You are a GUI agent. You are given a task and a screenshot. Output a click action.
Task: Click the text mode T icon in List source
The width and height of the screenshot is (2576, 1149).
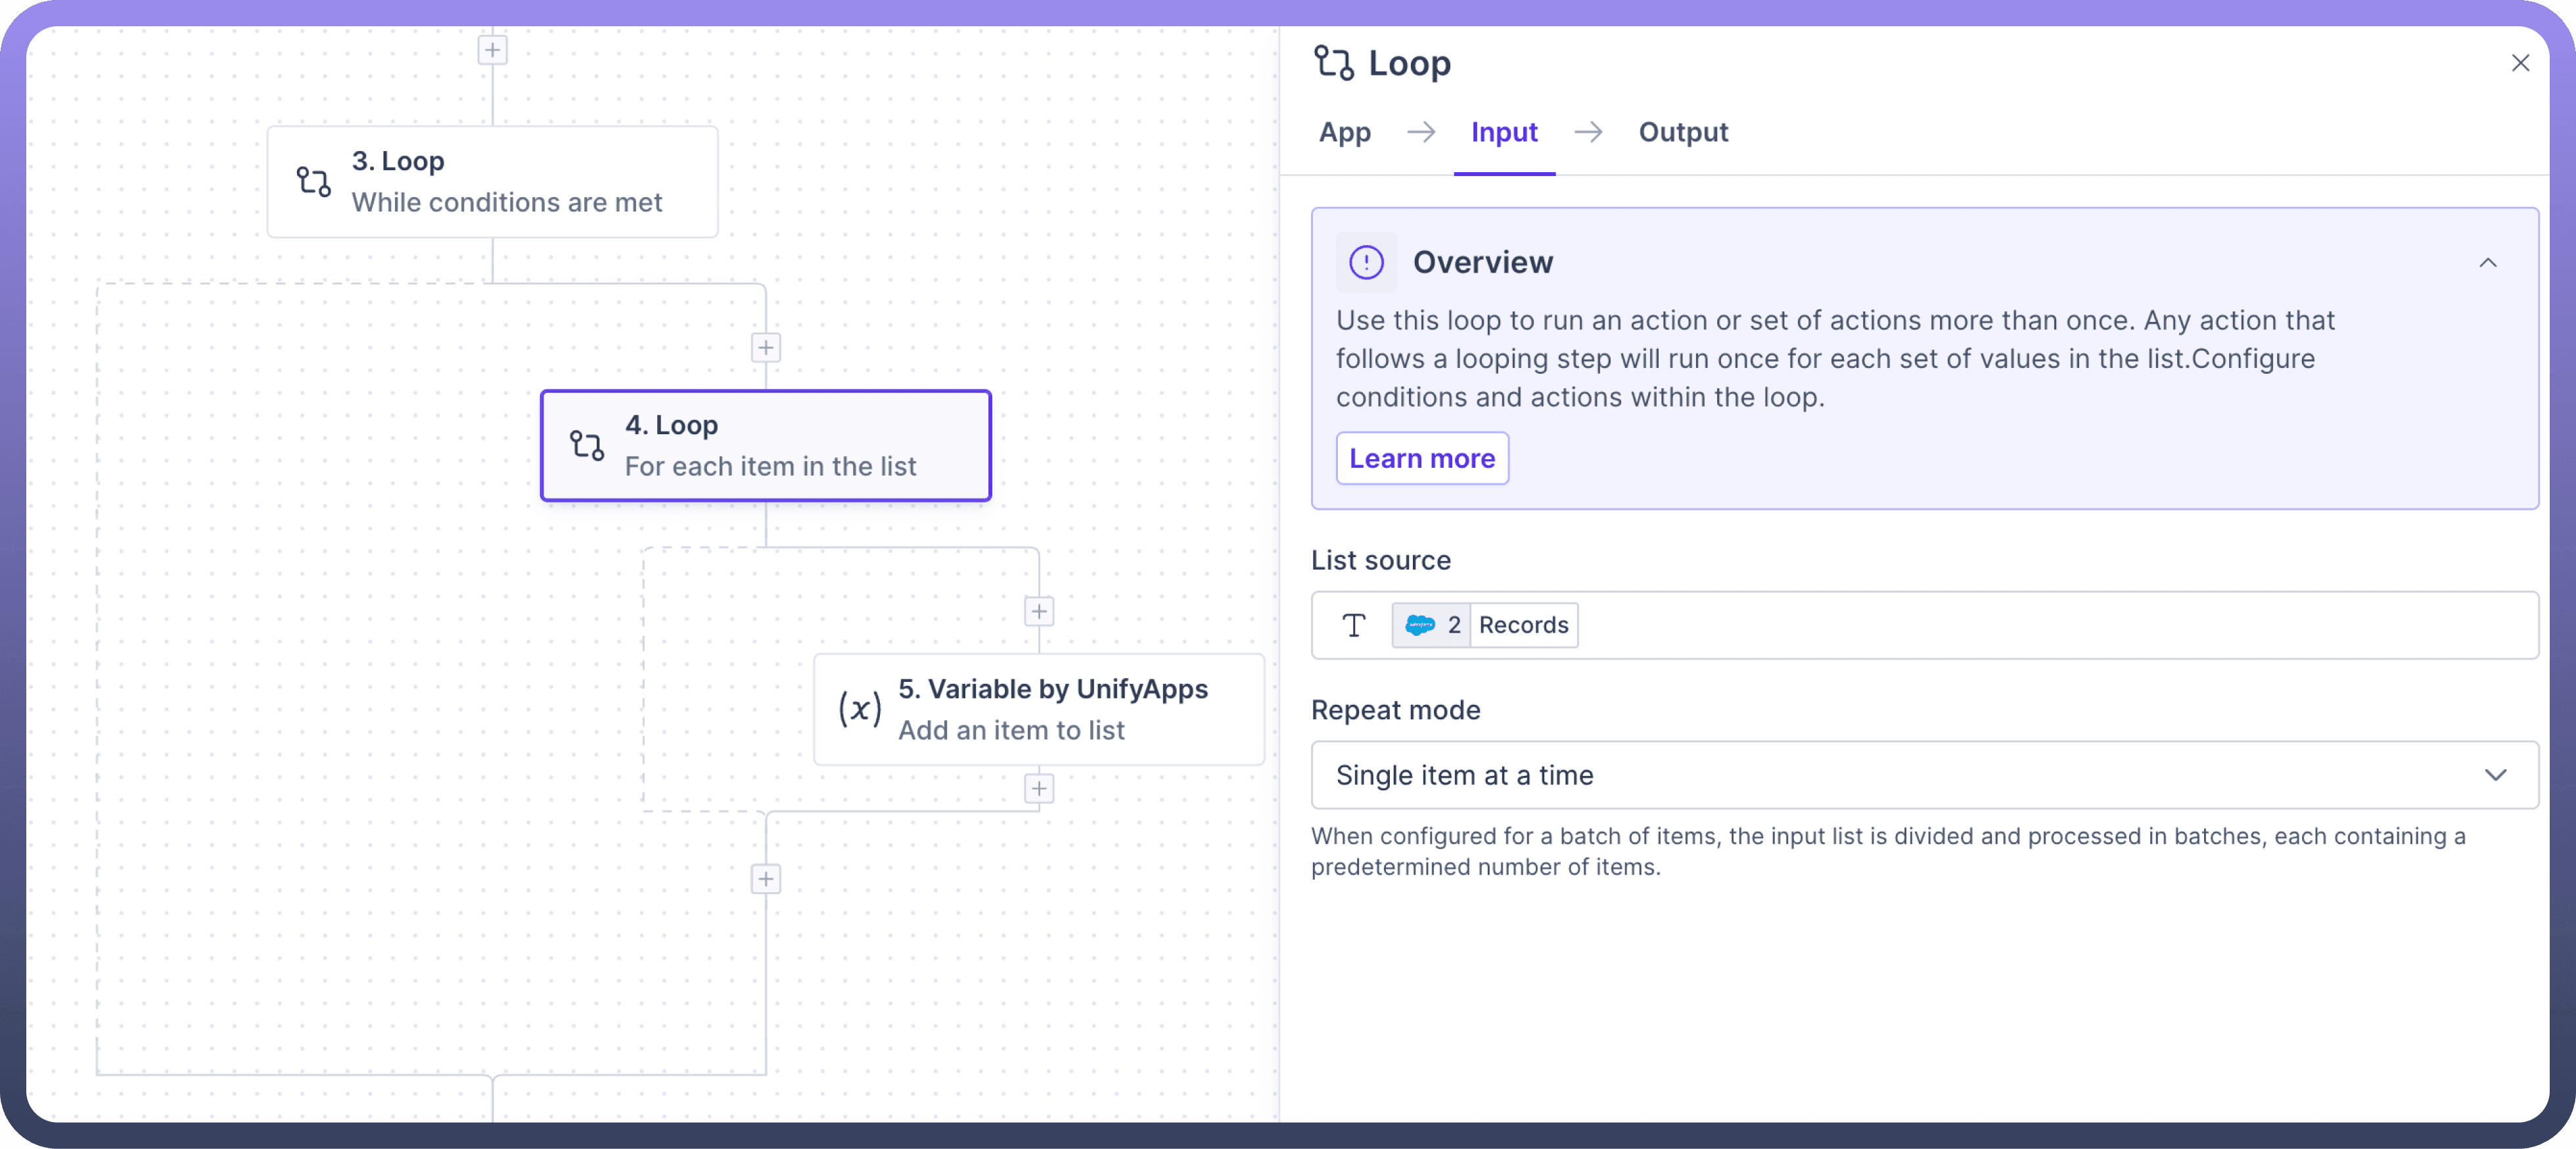coord(1353,626)
